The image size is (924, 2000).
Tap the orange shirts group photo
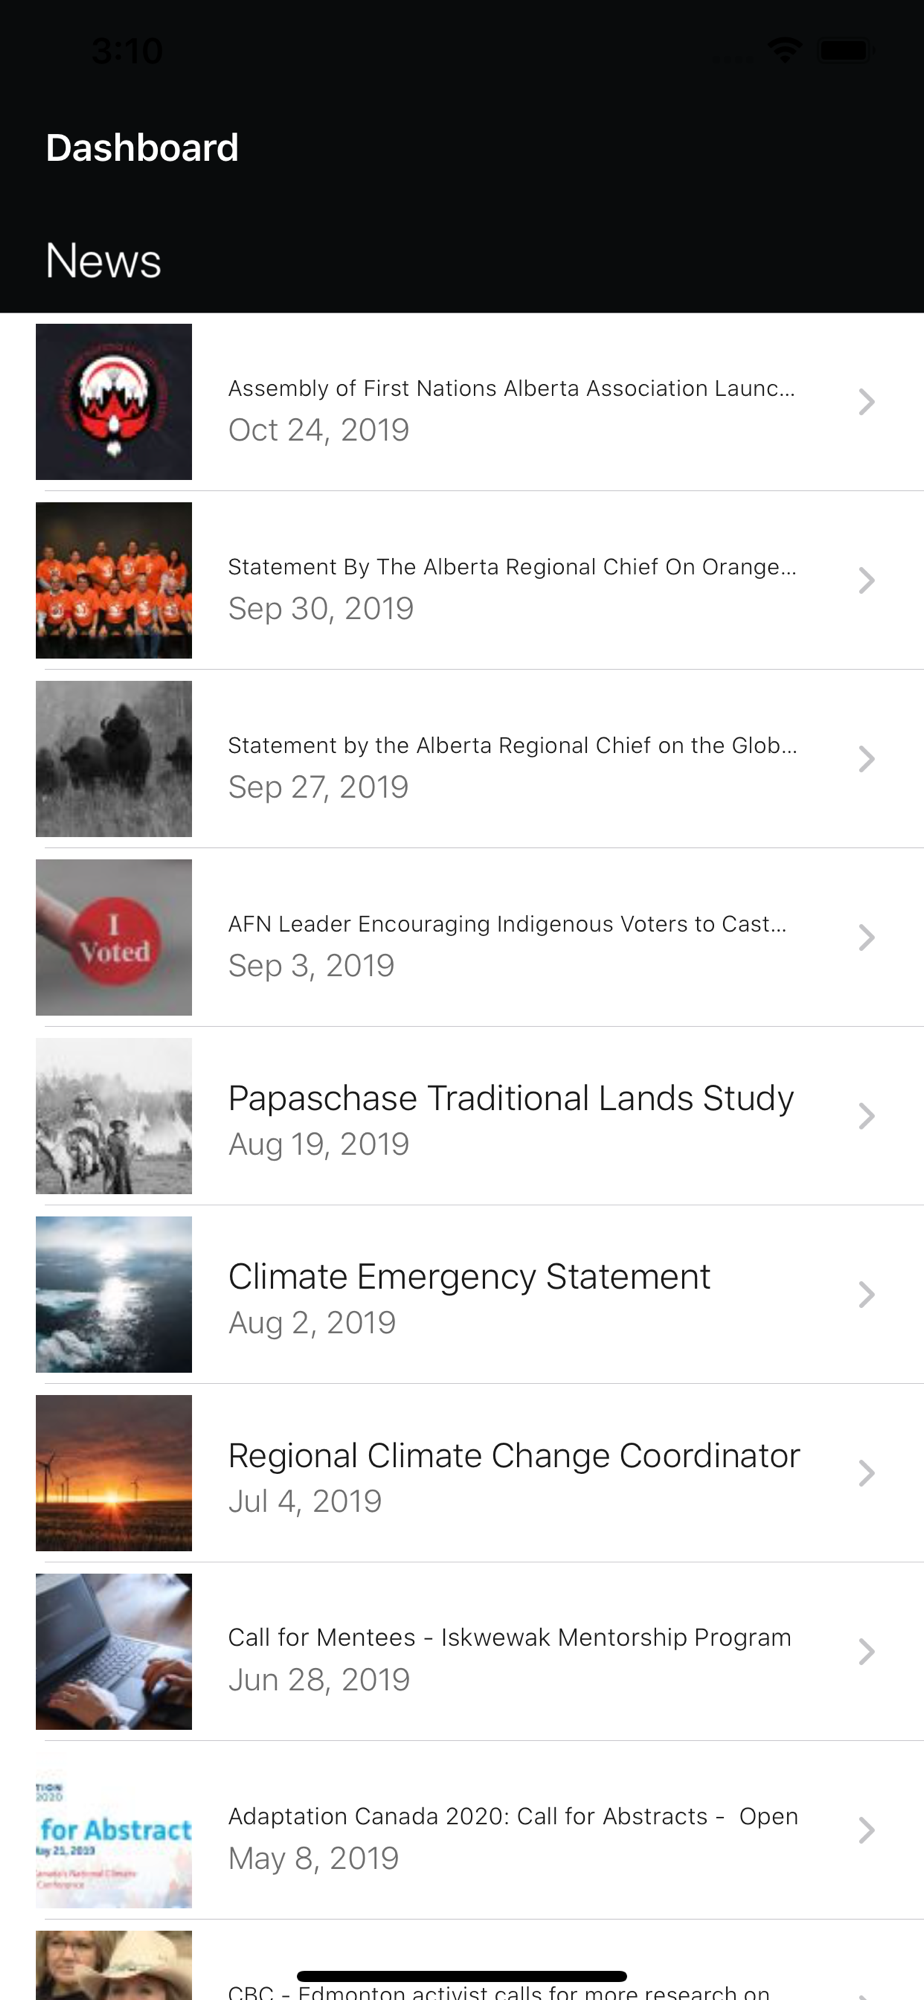(x=114, y=580)
